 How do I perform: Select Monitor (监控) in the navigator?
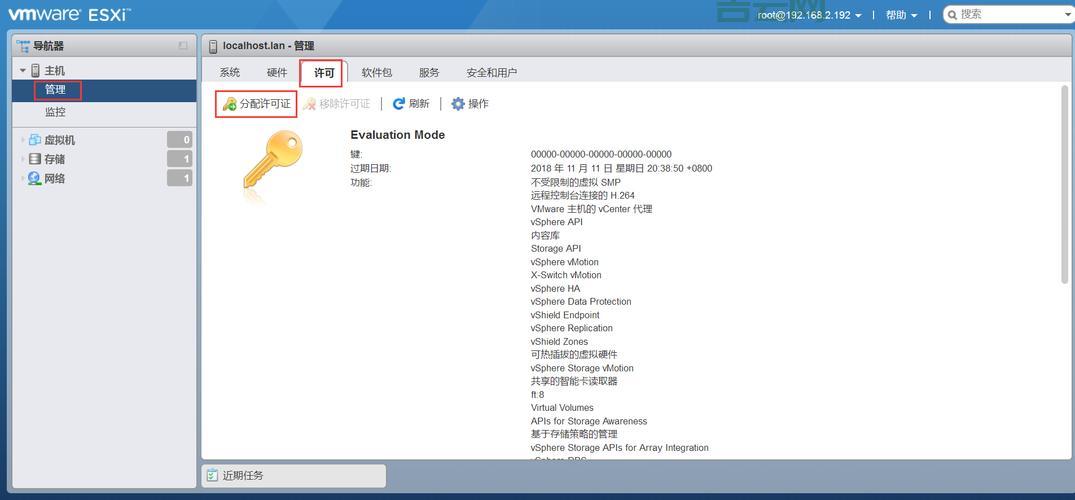pyautogui.click(x=55, y=112)
